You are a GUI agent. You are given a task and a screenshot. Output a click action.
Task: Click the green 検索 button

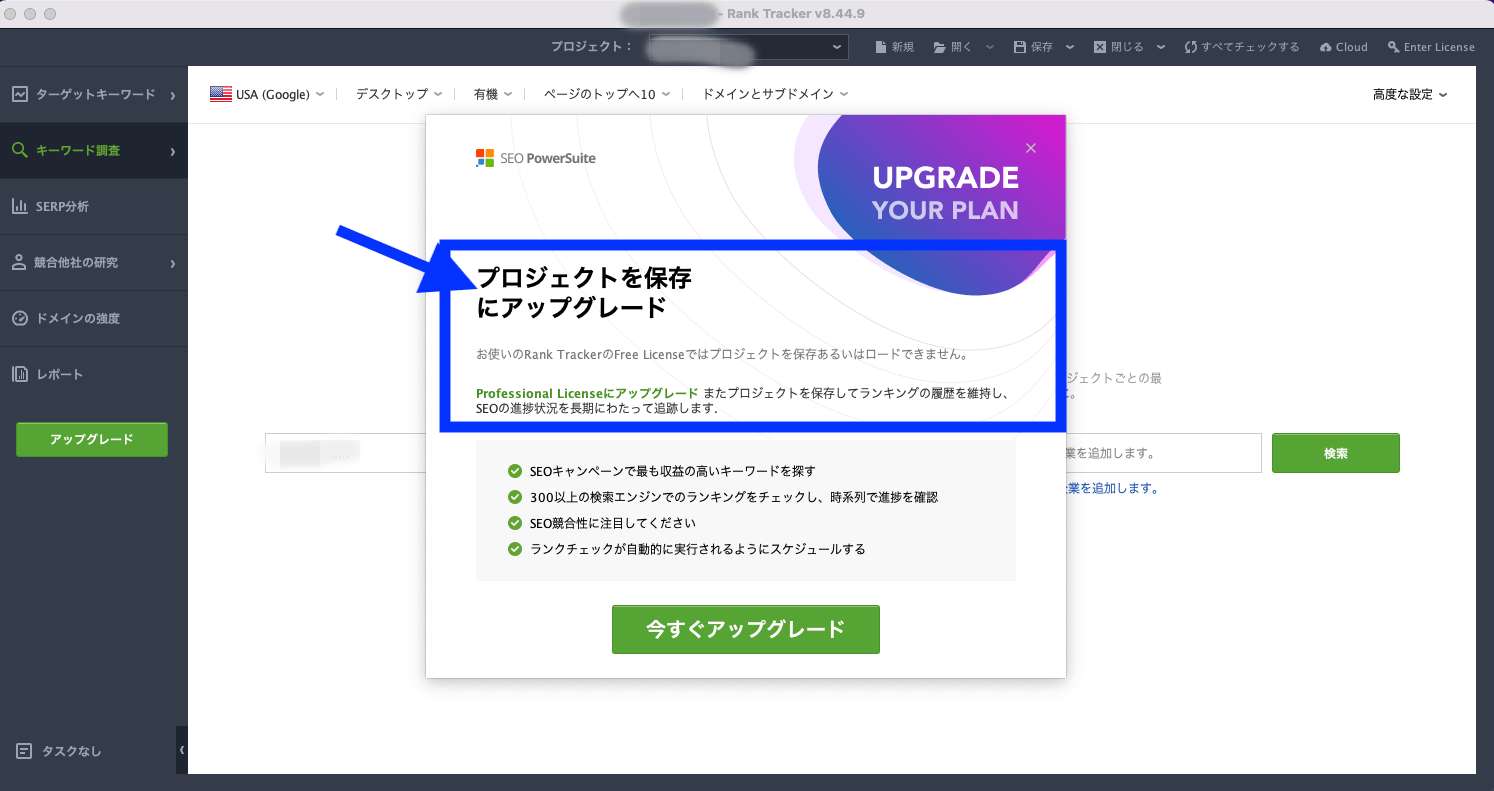tap(1336, 453)
